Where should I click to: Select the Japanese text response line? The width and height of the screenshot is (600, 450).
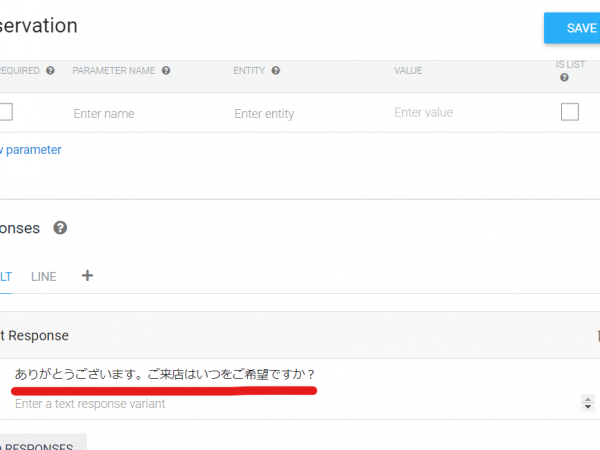pos(165,374)
